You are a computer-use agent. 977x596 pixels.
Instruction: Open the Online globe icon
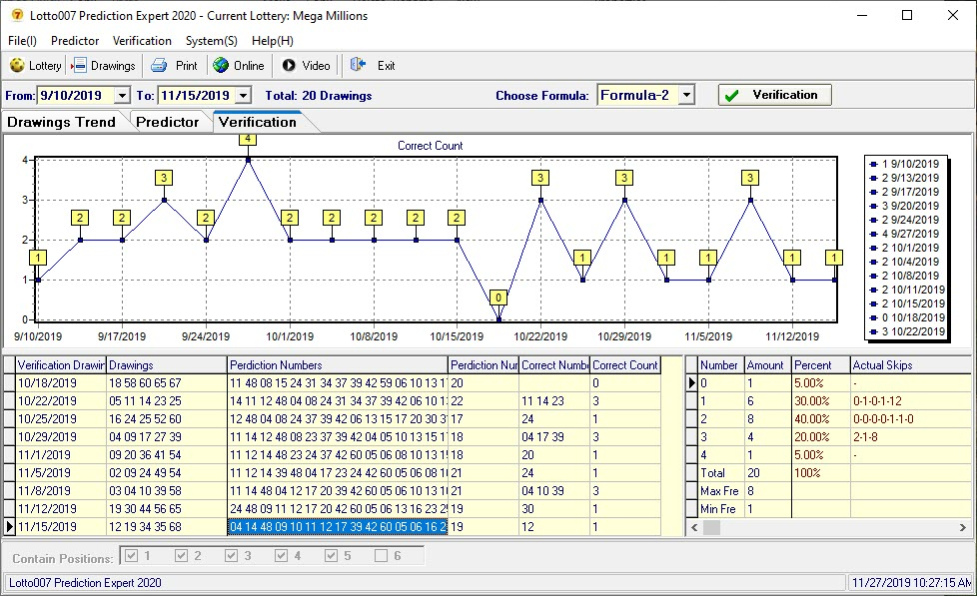[221, 65]
